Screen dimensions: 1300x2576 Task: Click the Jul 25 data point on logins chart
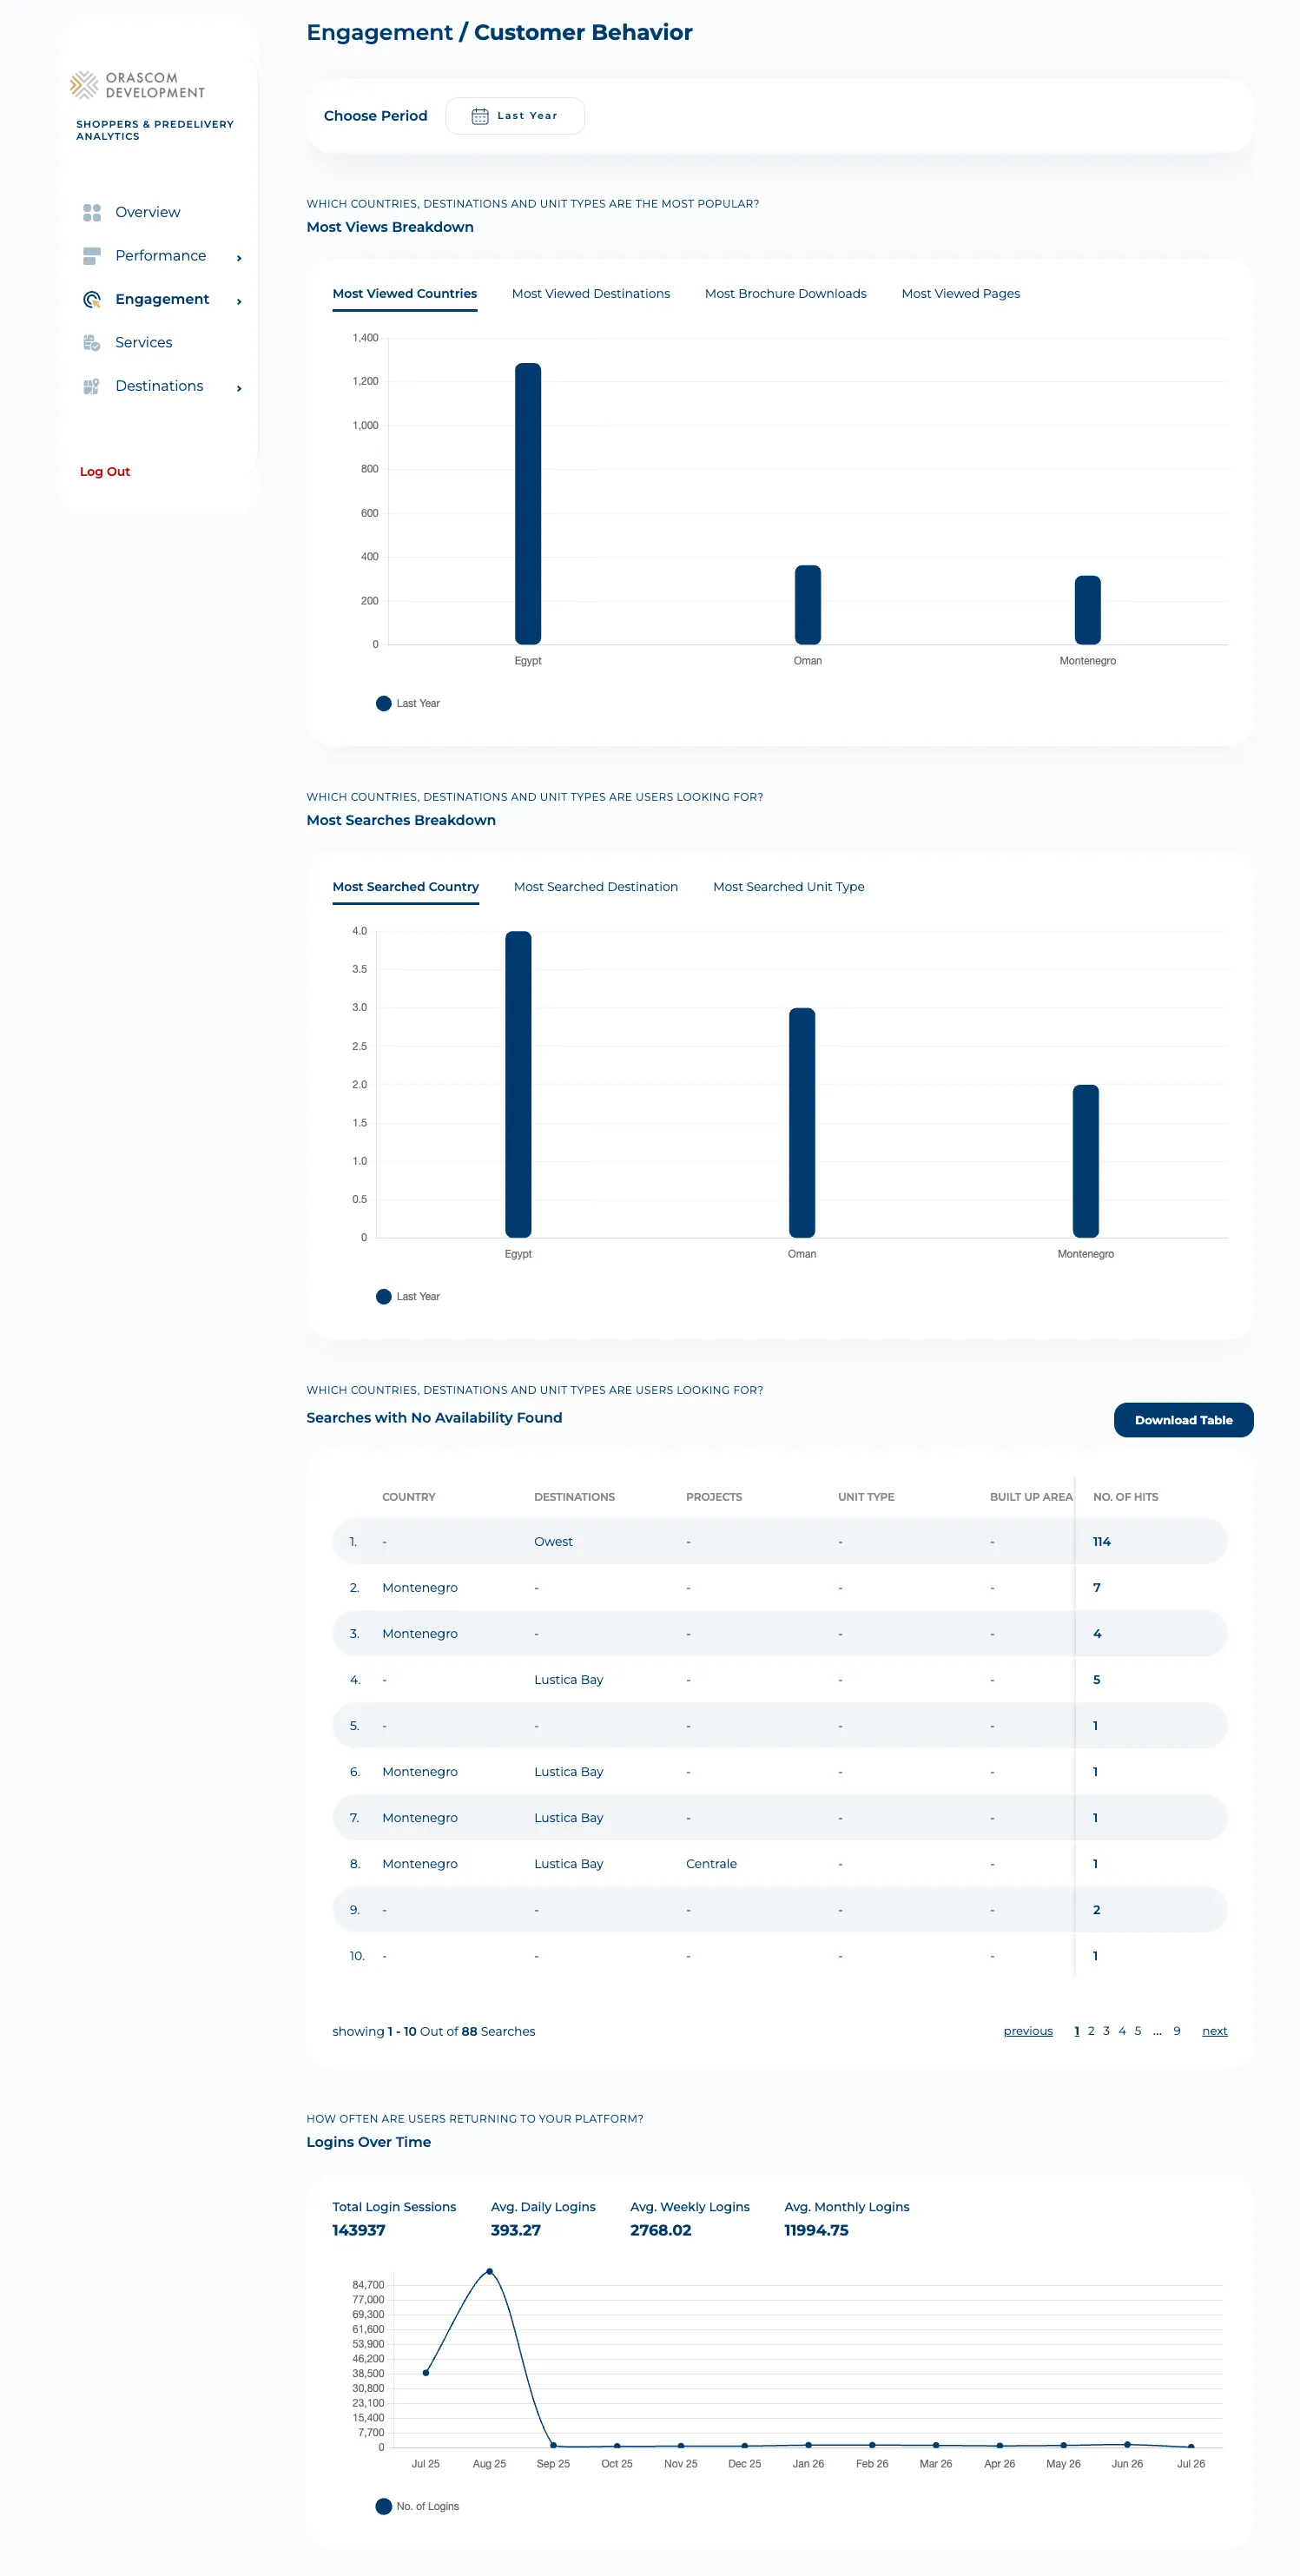[x=426, y=2373]
